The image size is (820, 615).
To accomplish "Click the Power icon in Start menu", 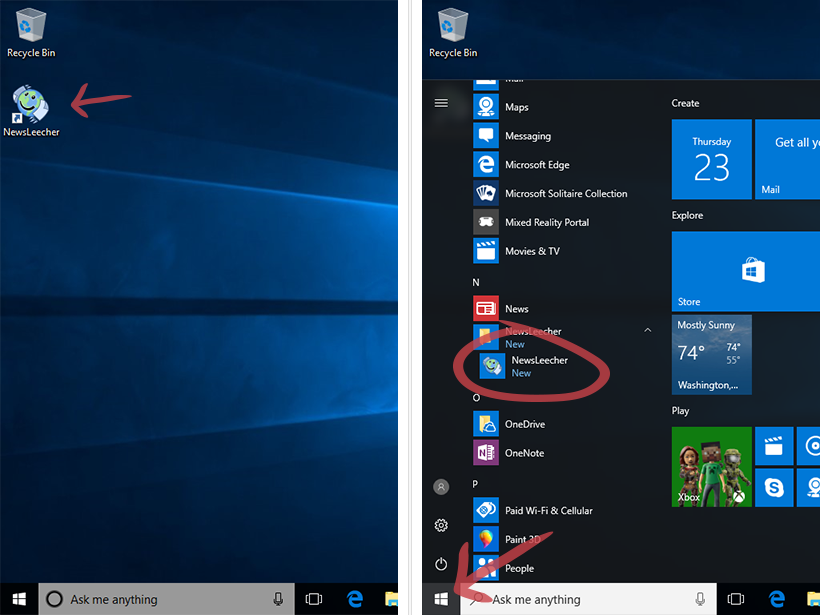I will (441, 564).
